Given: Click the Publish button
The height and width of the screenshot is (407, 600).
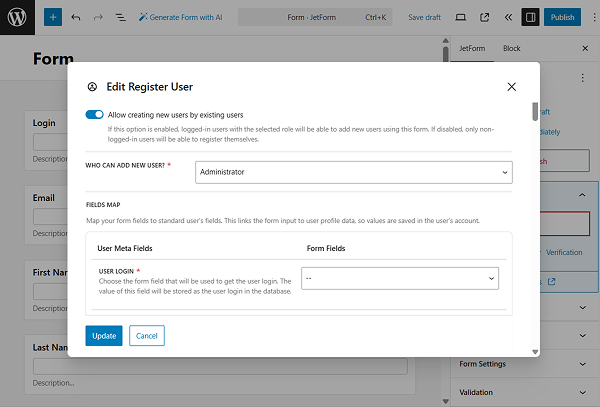Looking at the screenshot, I should tap(562, 17).
